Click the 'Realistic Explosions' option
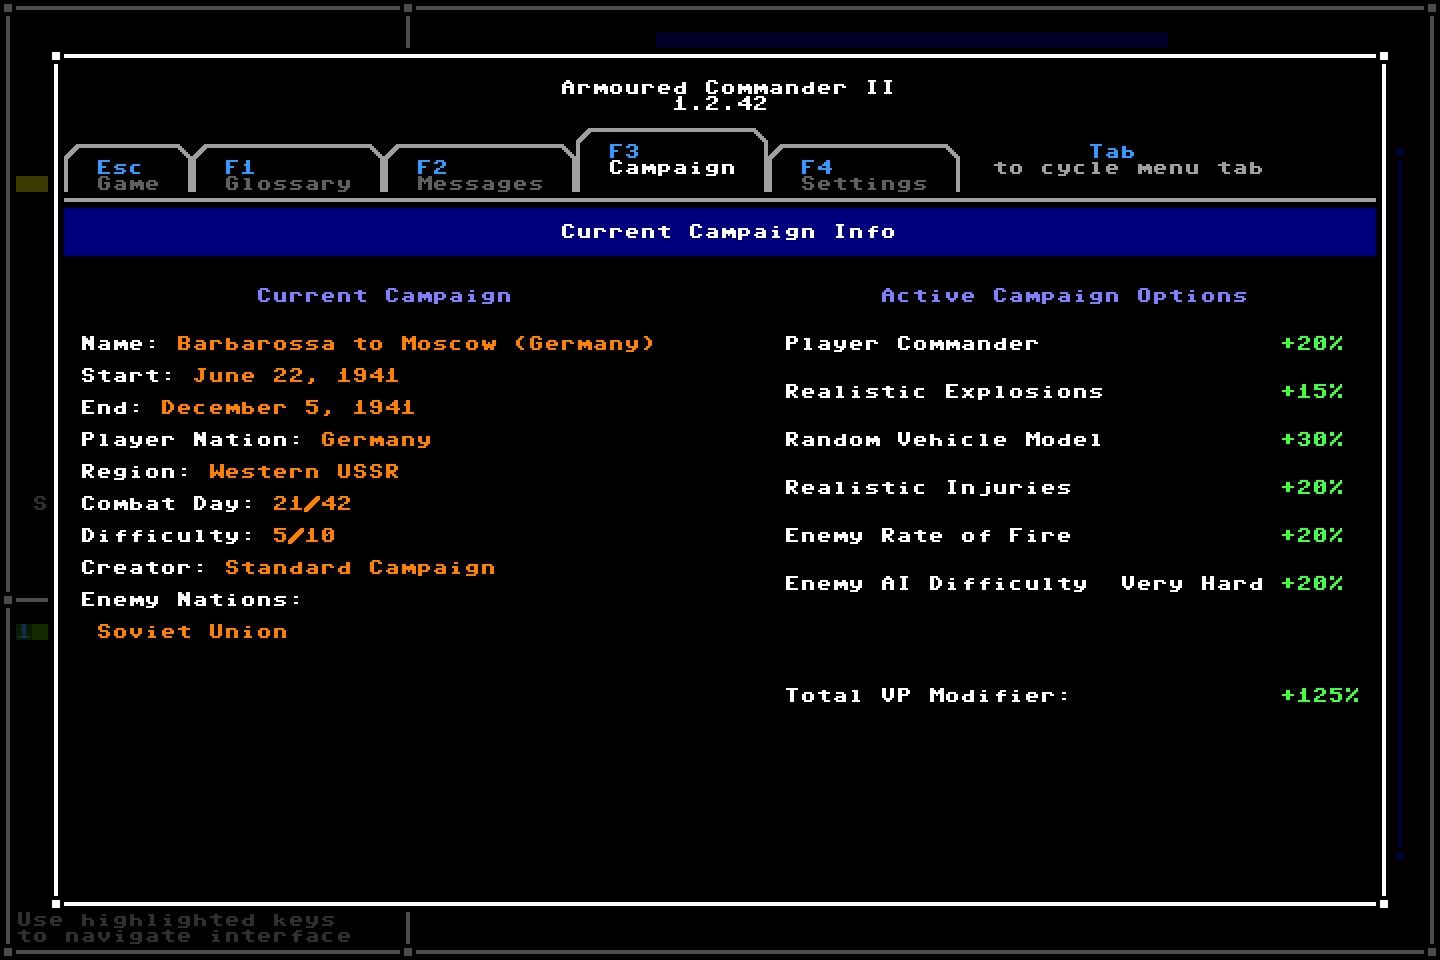1440x960 pixels. pos(944,392)
